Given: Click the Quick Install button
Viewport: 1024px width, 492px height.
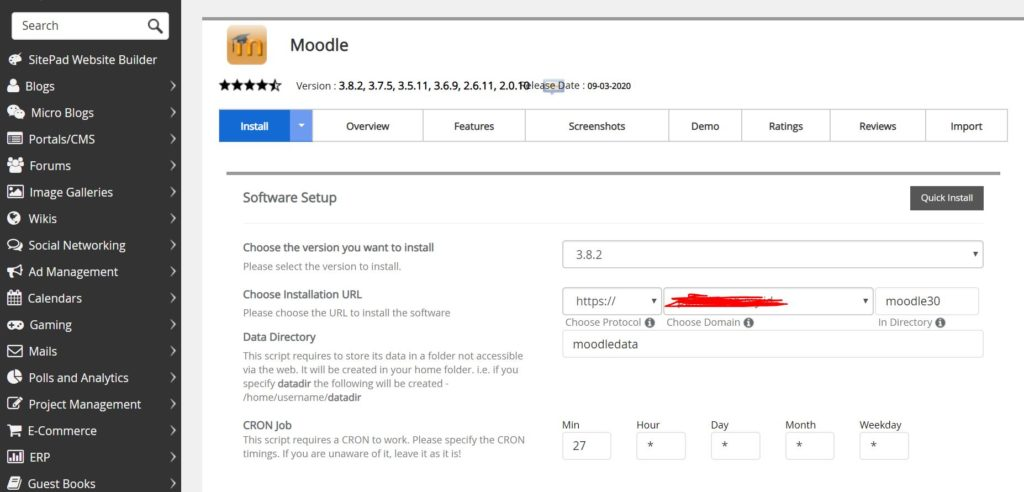Looking at the screenshot, I should coord(947,198).
